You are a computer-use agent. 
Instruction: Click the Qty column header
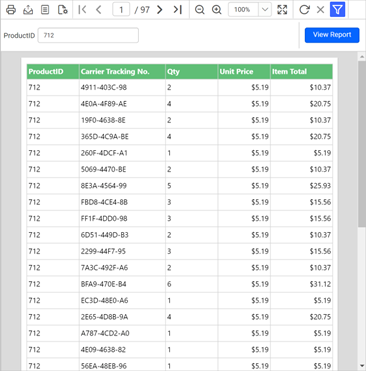192,71
